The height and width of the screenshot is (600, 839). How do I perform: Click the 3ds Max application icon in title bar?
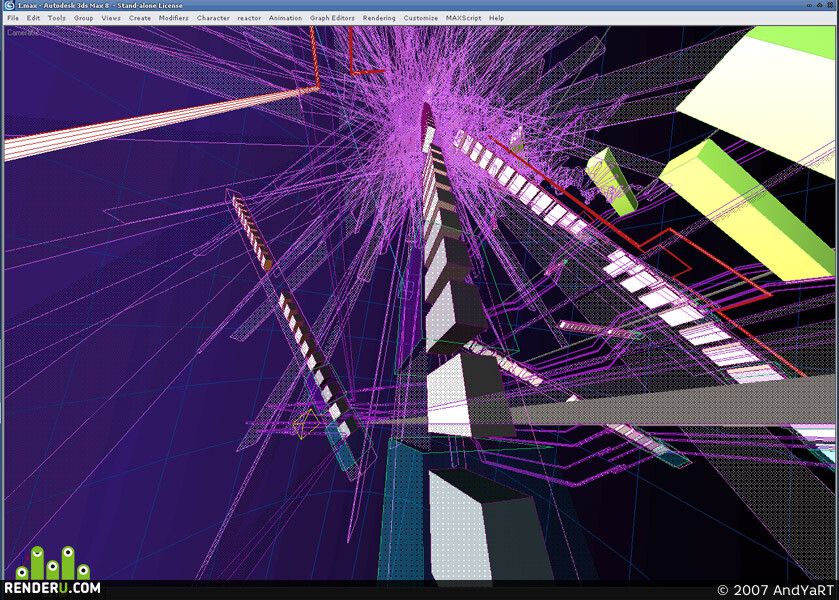[x=9, y=5]
